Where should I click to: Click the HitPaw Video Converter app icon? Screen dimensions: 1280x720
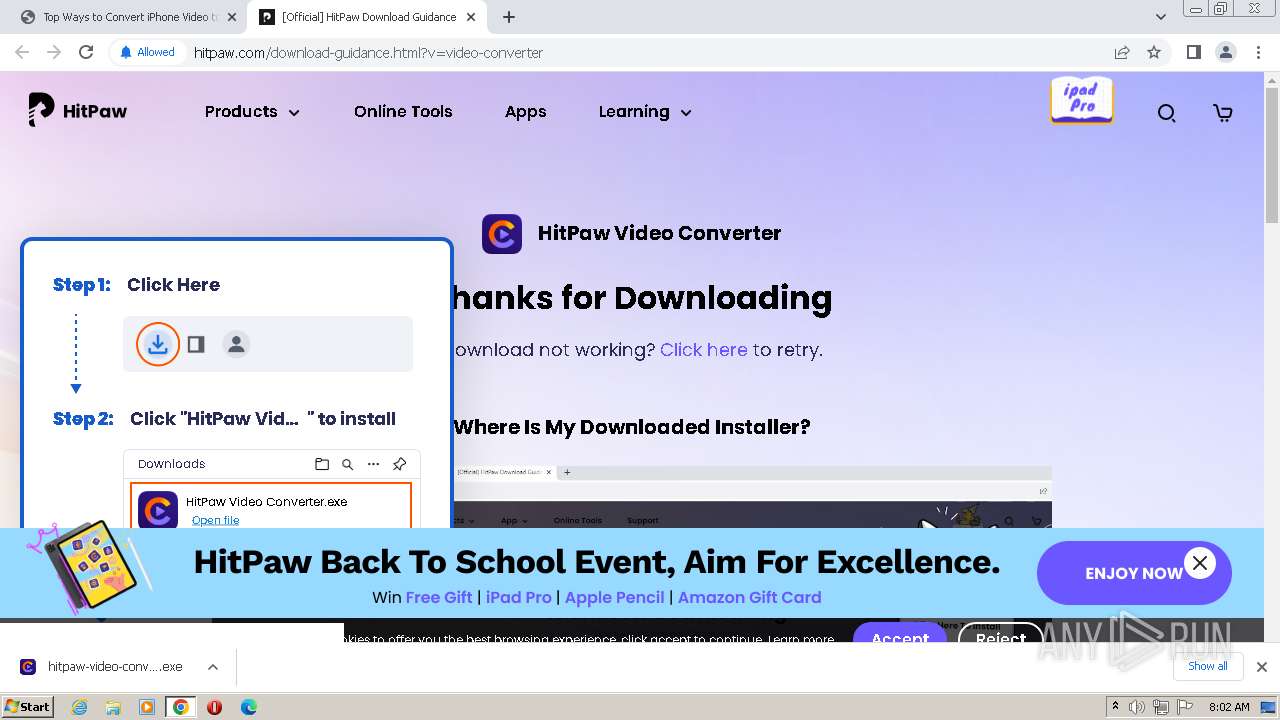pos(502,234)
